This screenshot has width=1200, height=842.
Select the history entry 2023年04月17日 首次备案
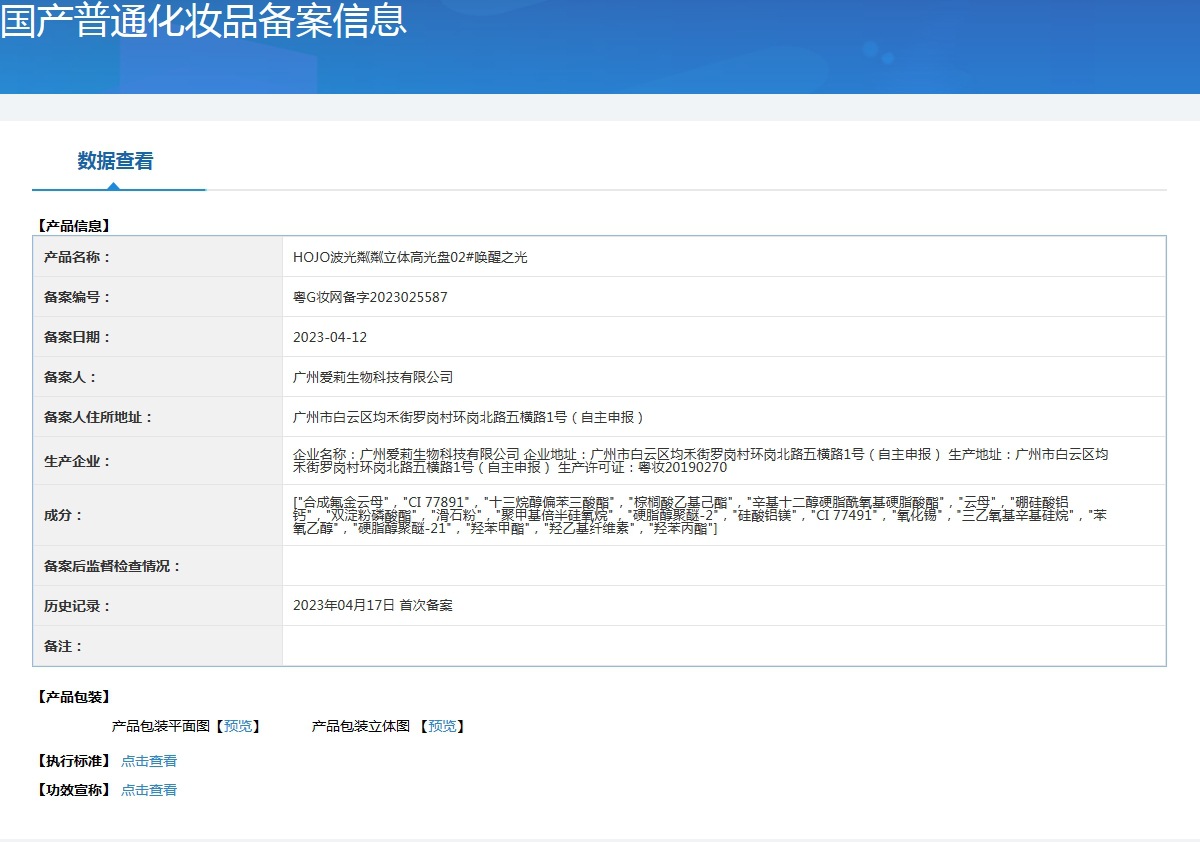pos(373,606)
